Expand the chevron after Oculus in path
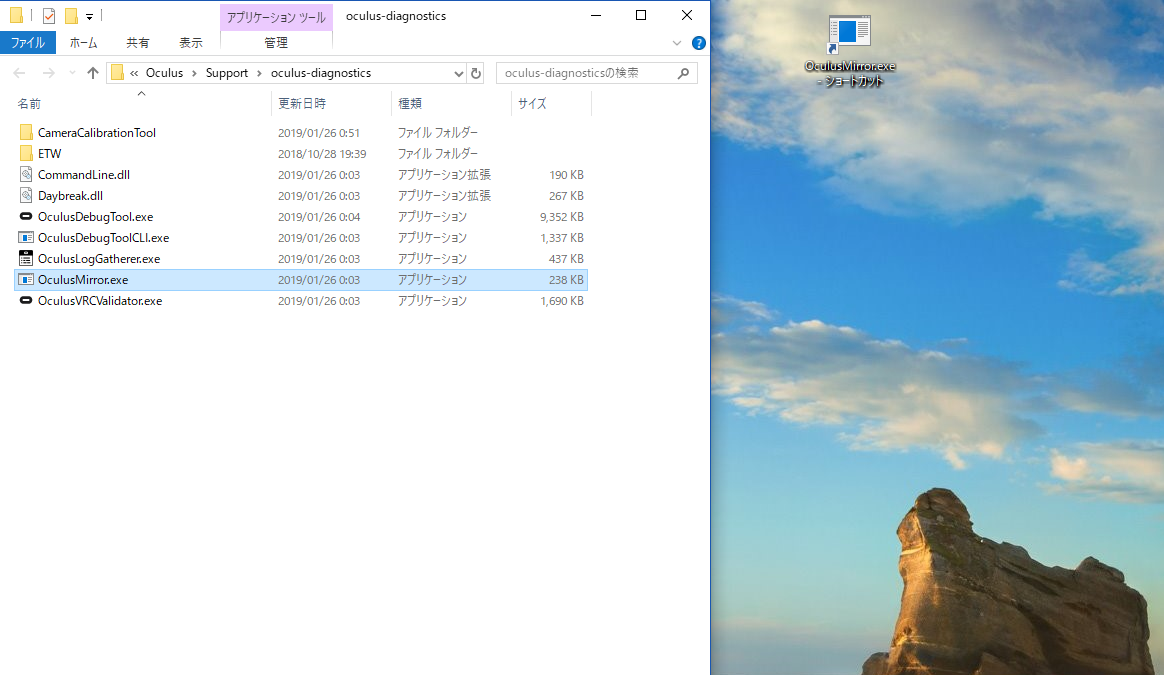Image resolution: width=1164 pixels, height=675 pixels. pos(194,73)
